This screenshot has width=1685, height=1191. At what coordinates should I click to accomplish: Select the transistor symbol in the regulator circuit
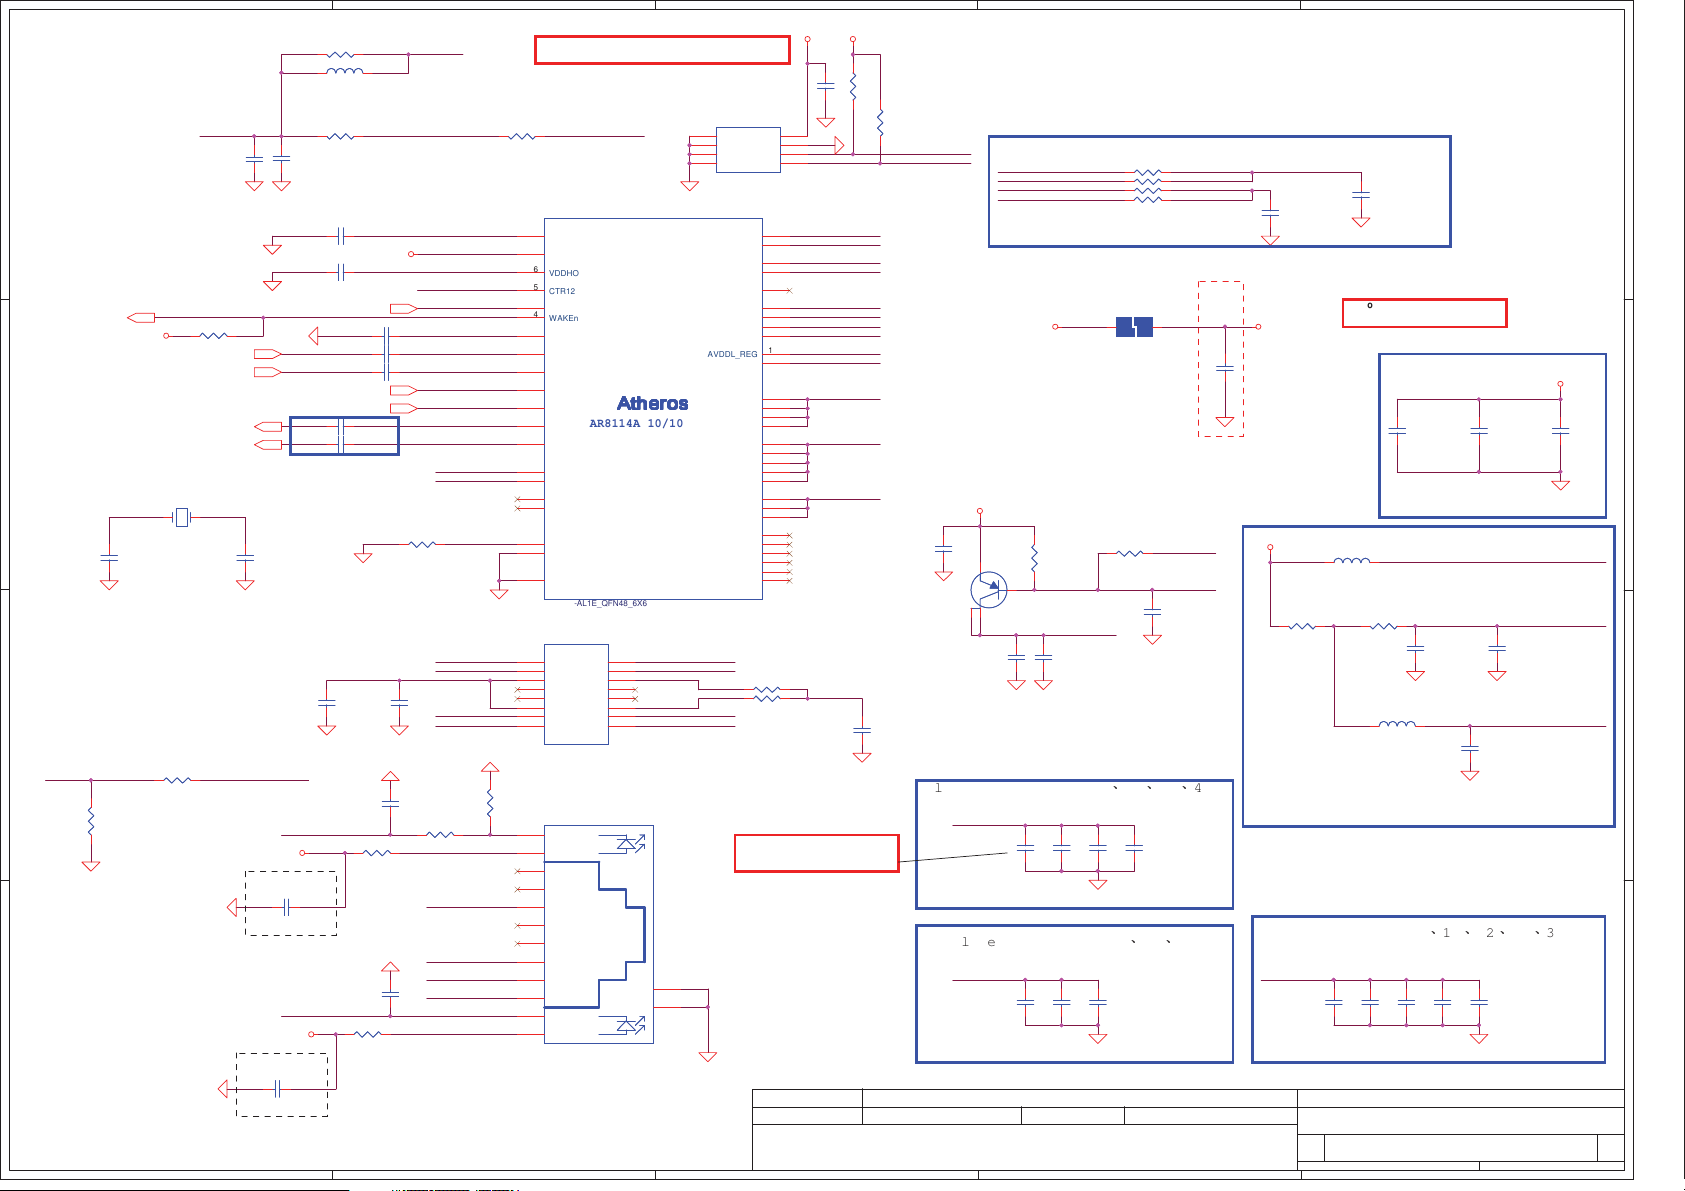988,589
